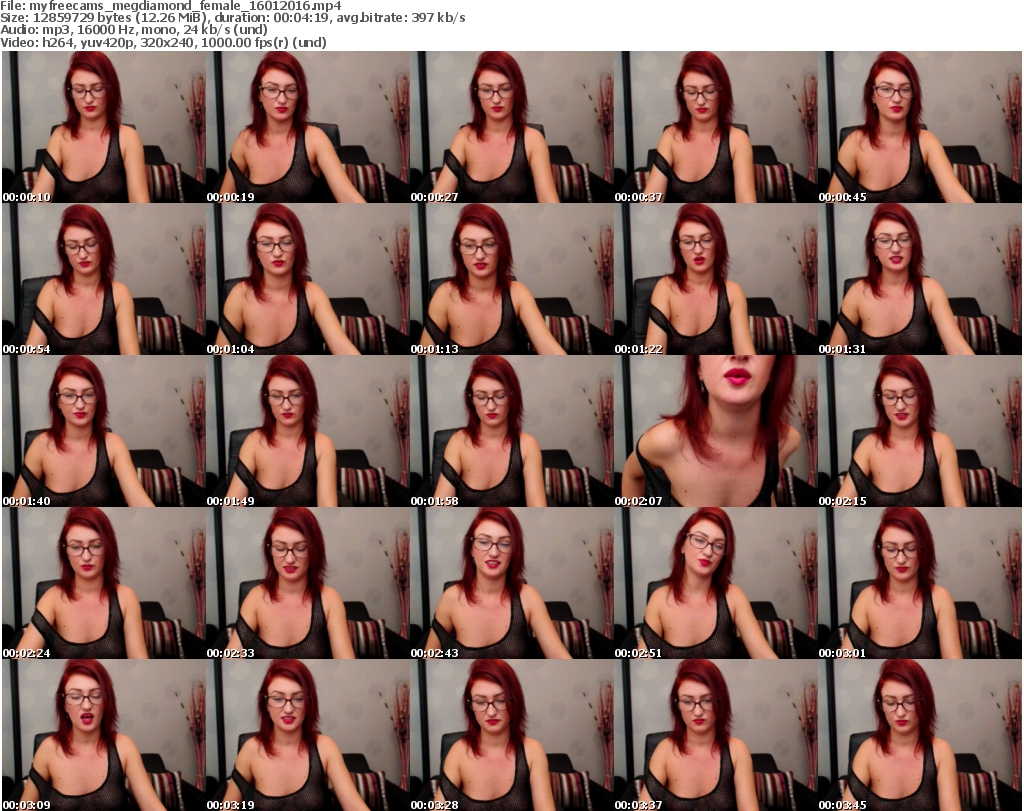This screenshot has width=1024, height=811.
Task: Select the thumbnail stamped 00:03:01
Action: [x=920, y=583]
